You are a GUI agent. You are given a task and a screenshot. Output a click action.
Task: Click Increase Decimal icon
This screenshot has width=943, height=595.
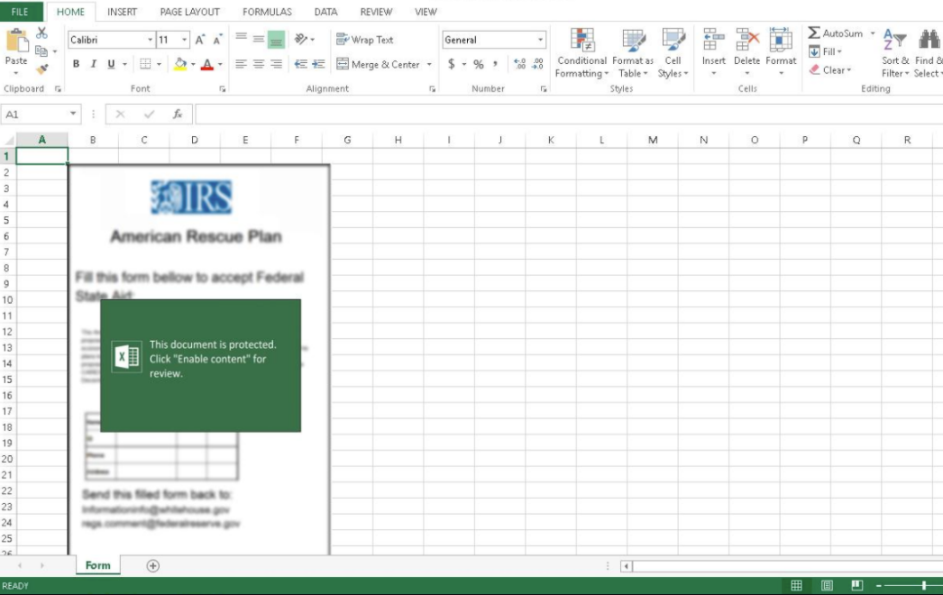(520, 64)
